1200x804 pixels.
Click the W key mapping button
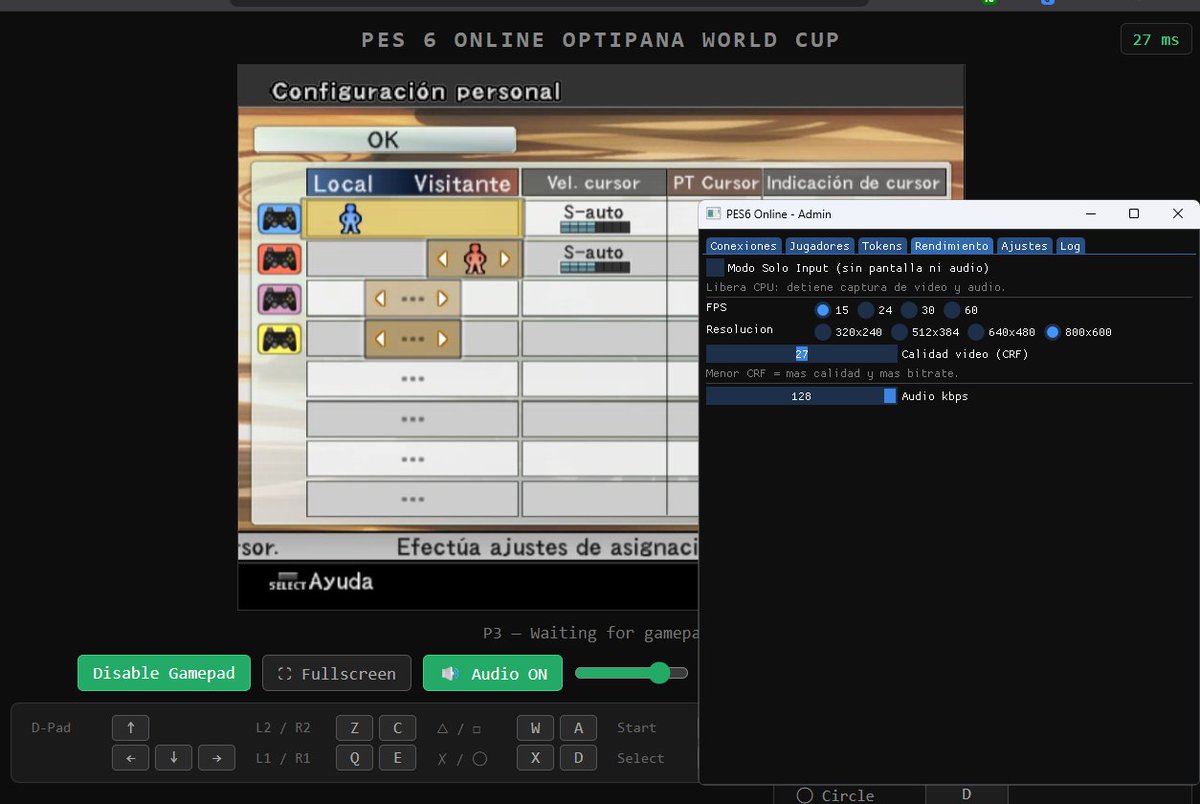pos(536,728)
